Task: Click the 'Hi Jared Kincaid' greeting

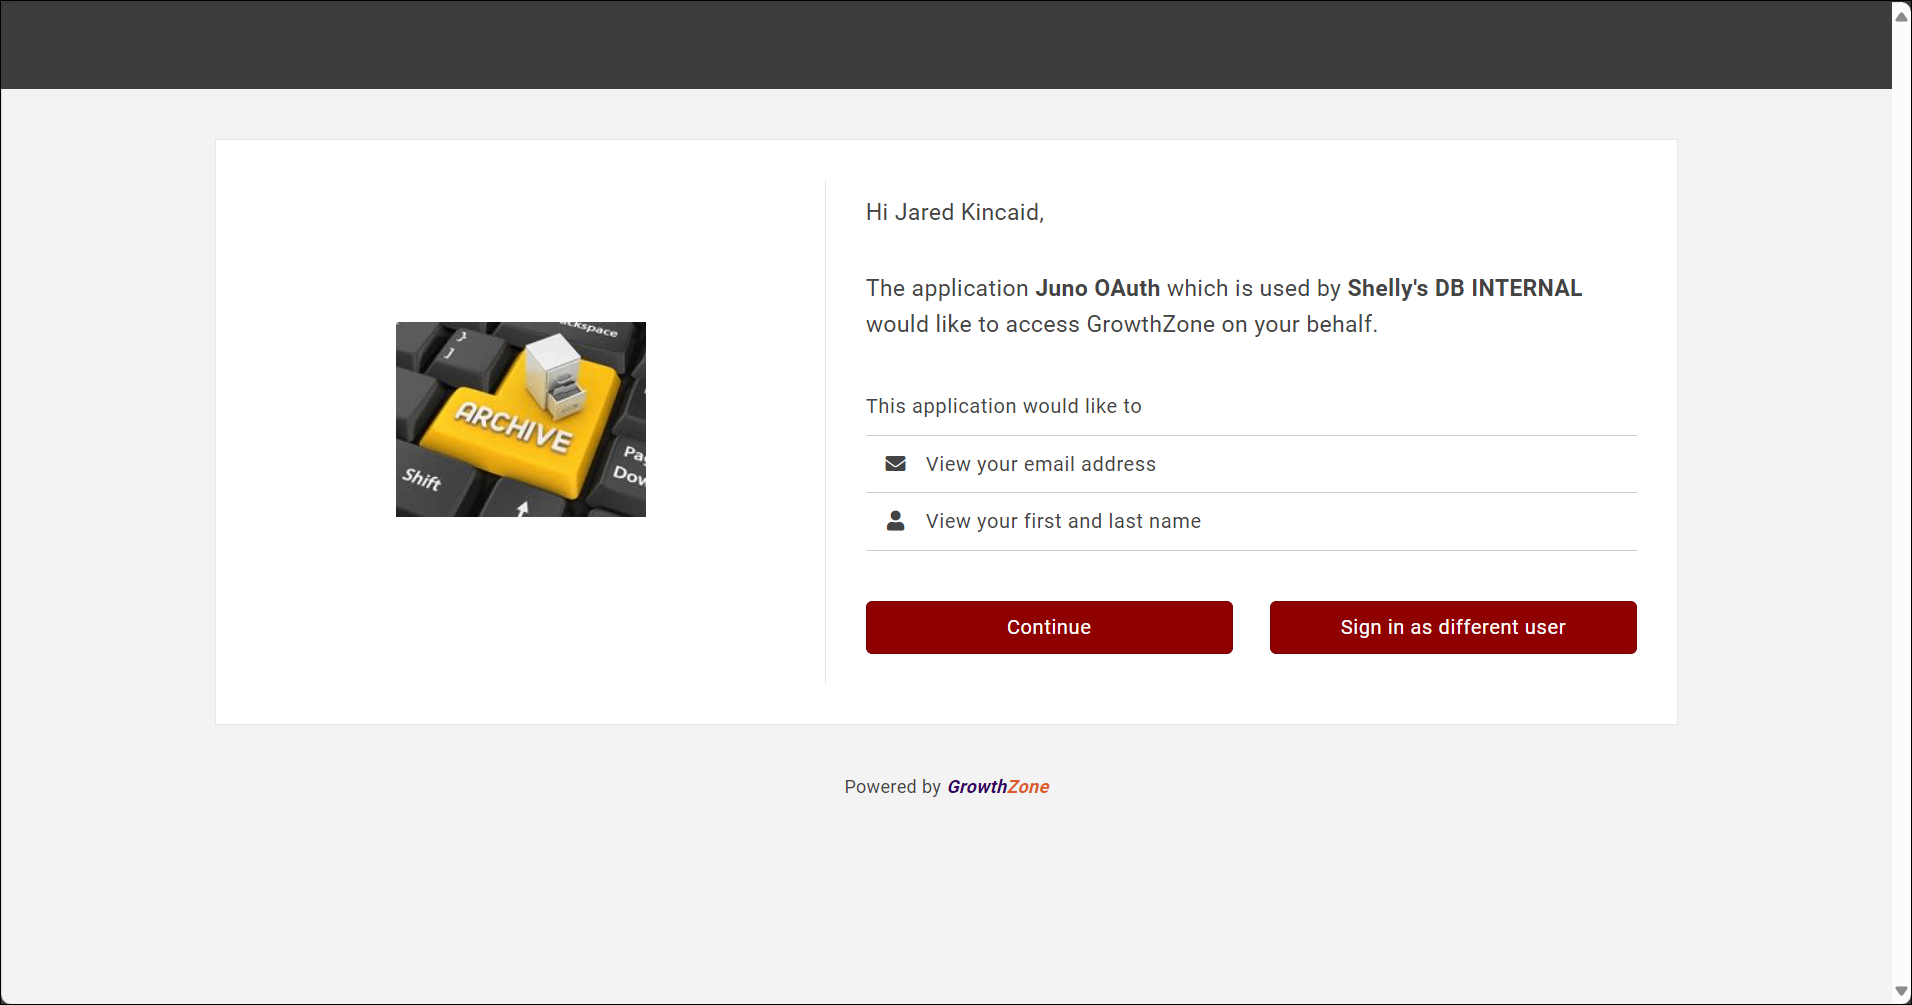Action: [x=954, y=212]
